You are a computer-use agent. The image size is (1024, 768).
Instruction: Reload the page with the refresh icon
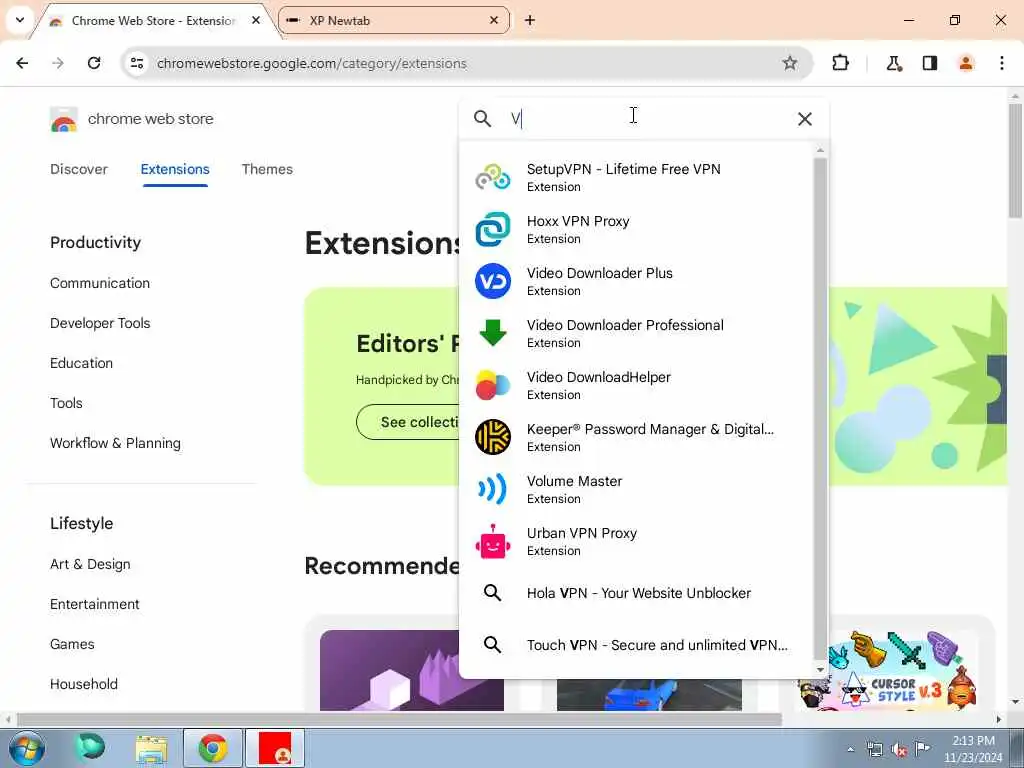(x=94, y=63)
